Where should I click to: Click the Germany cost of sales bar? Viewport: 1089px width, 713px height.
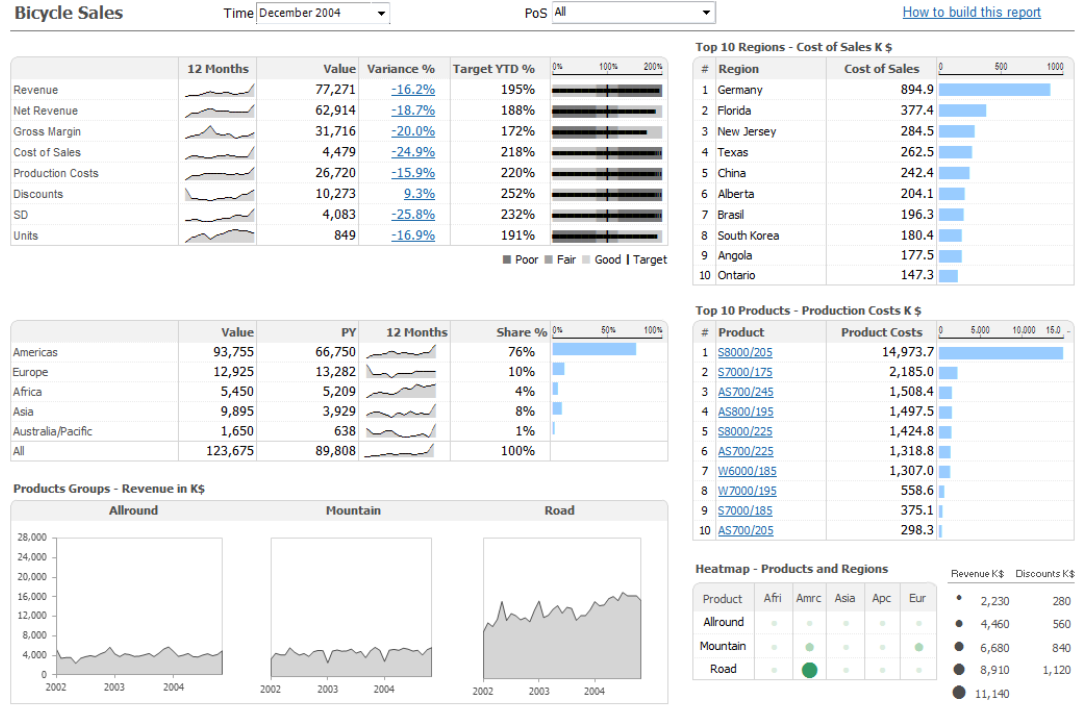pos(994,90)
